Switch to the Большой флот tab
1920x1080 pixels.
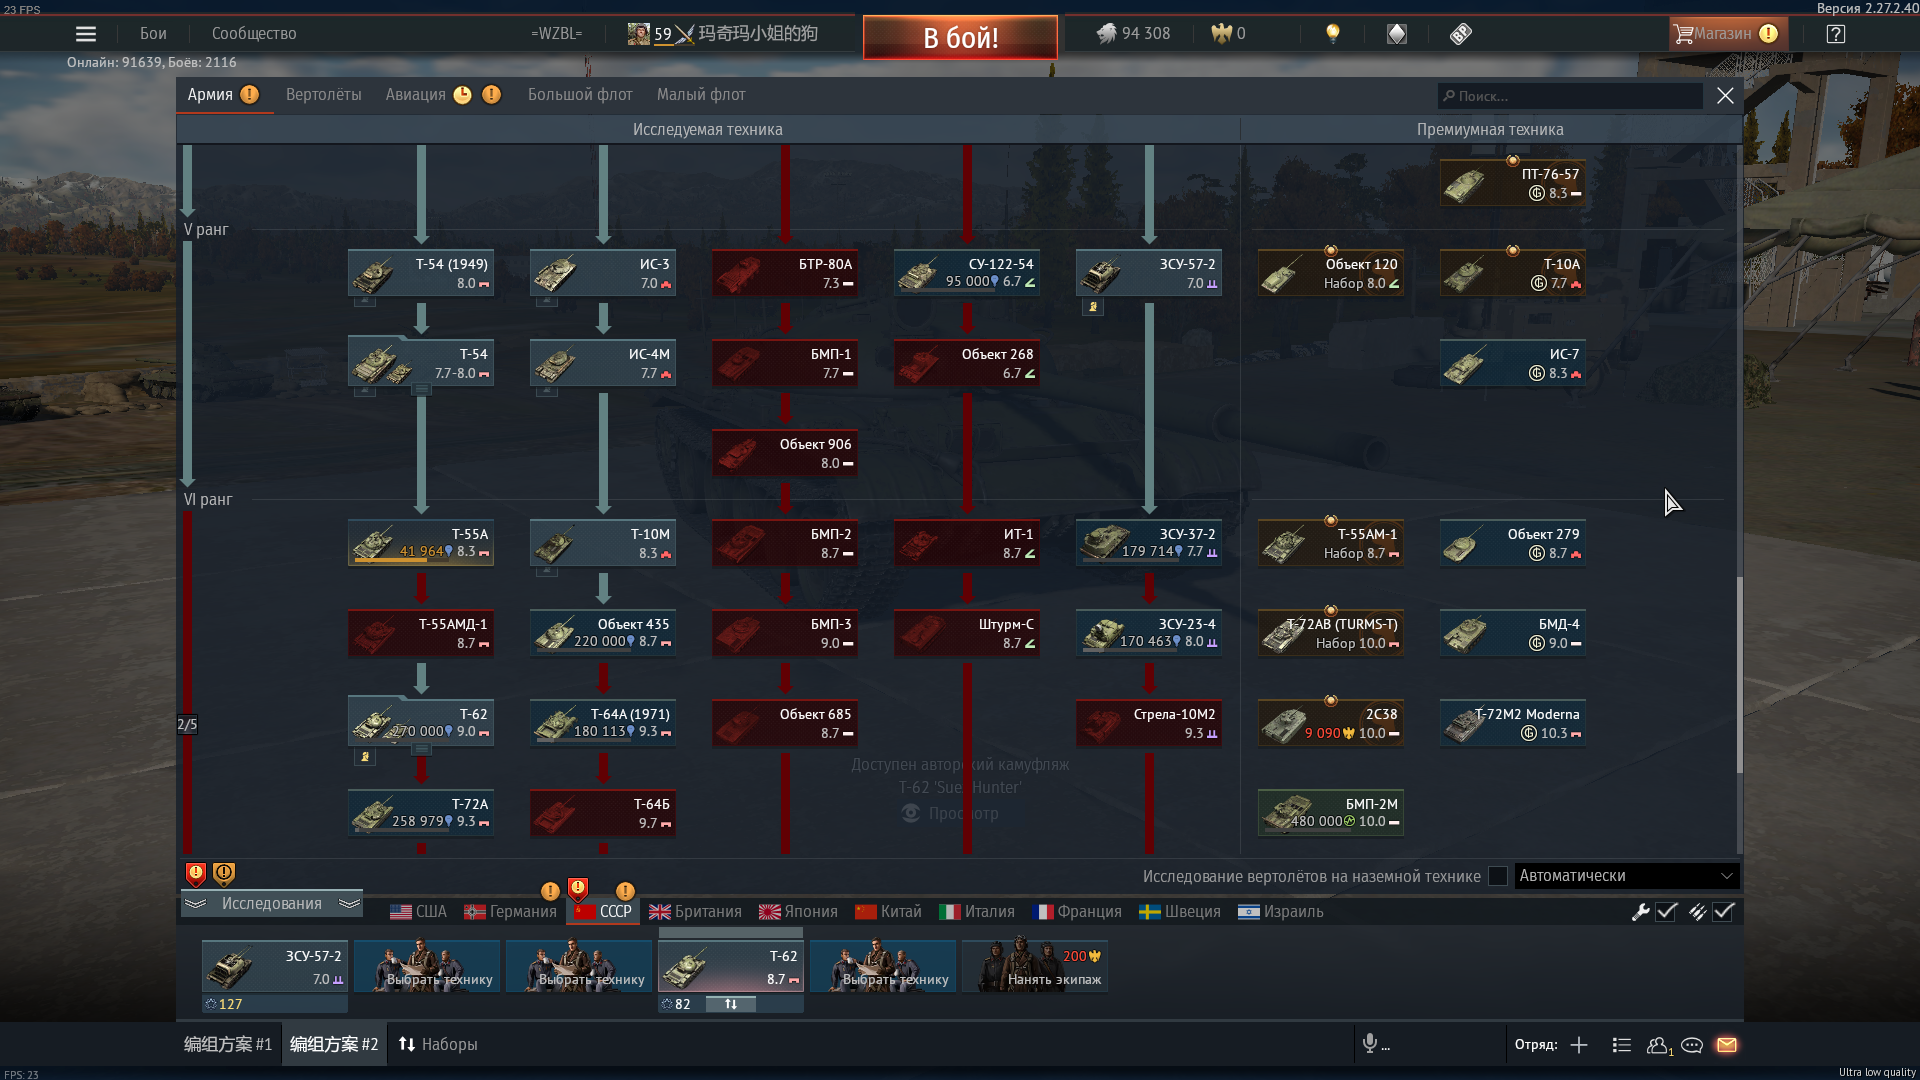click(580, 95)
